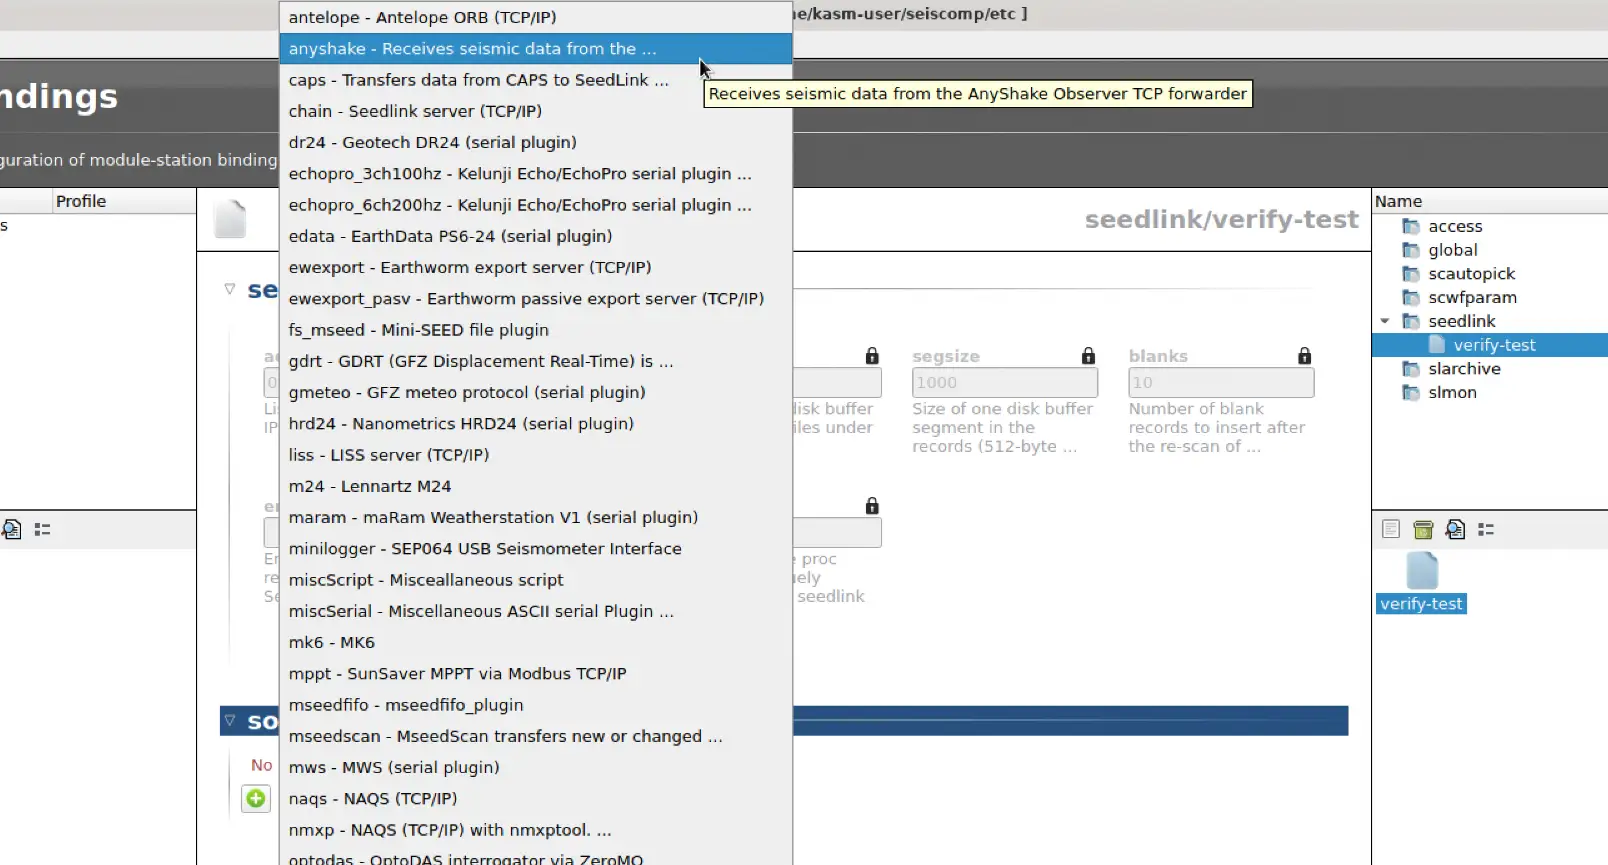Click the lock icon above segsize field
The height and width of the screenshot is (865, 1608).
coord(1088,356)
